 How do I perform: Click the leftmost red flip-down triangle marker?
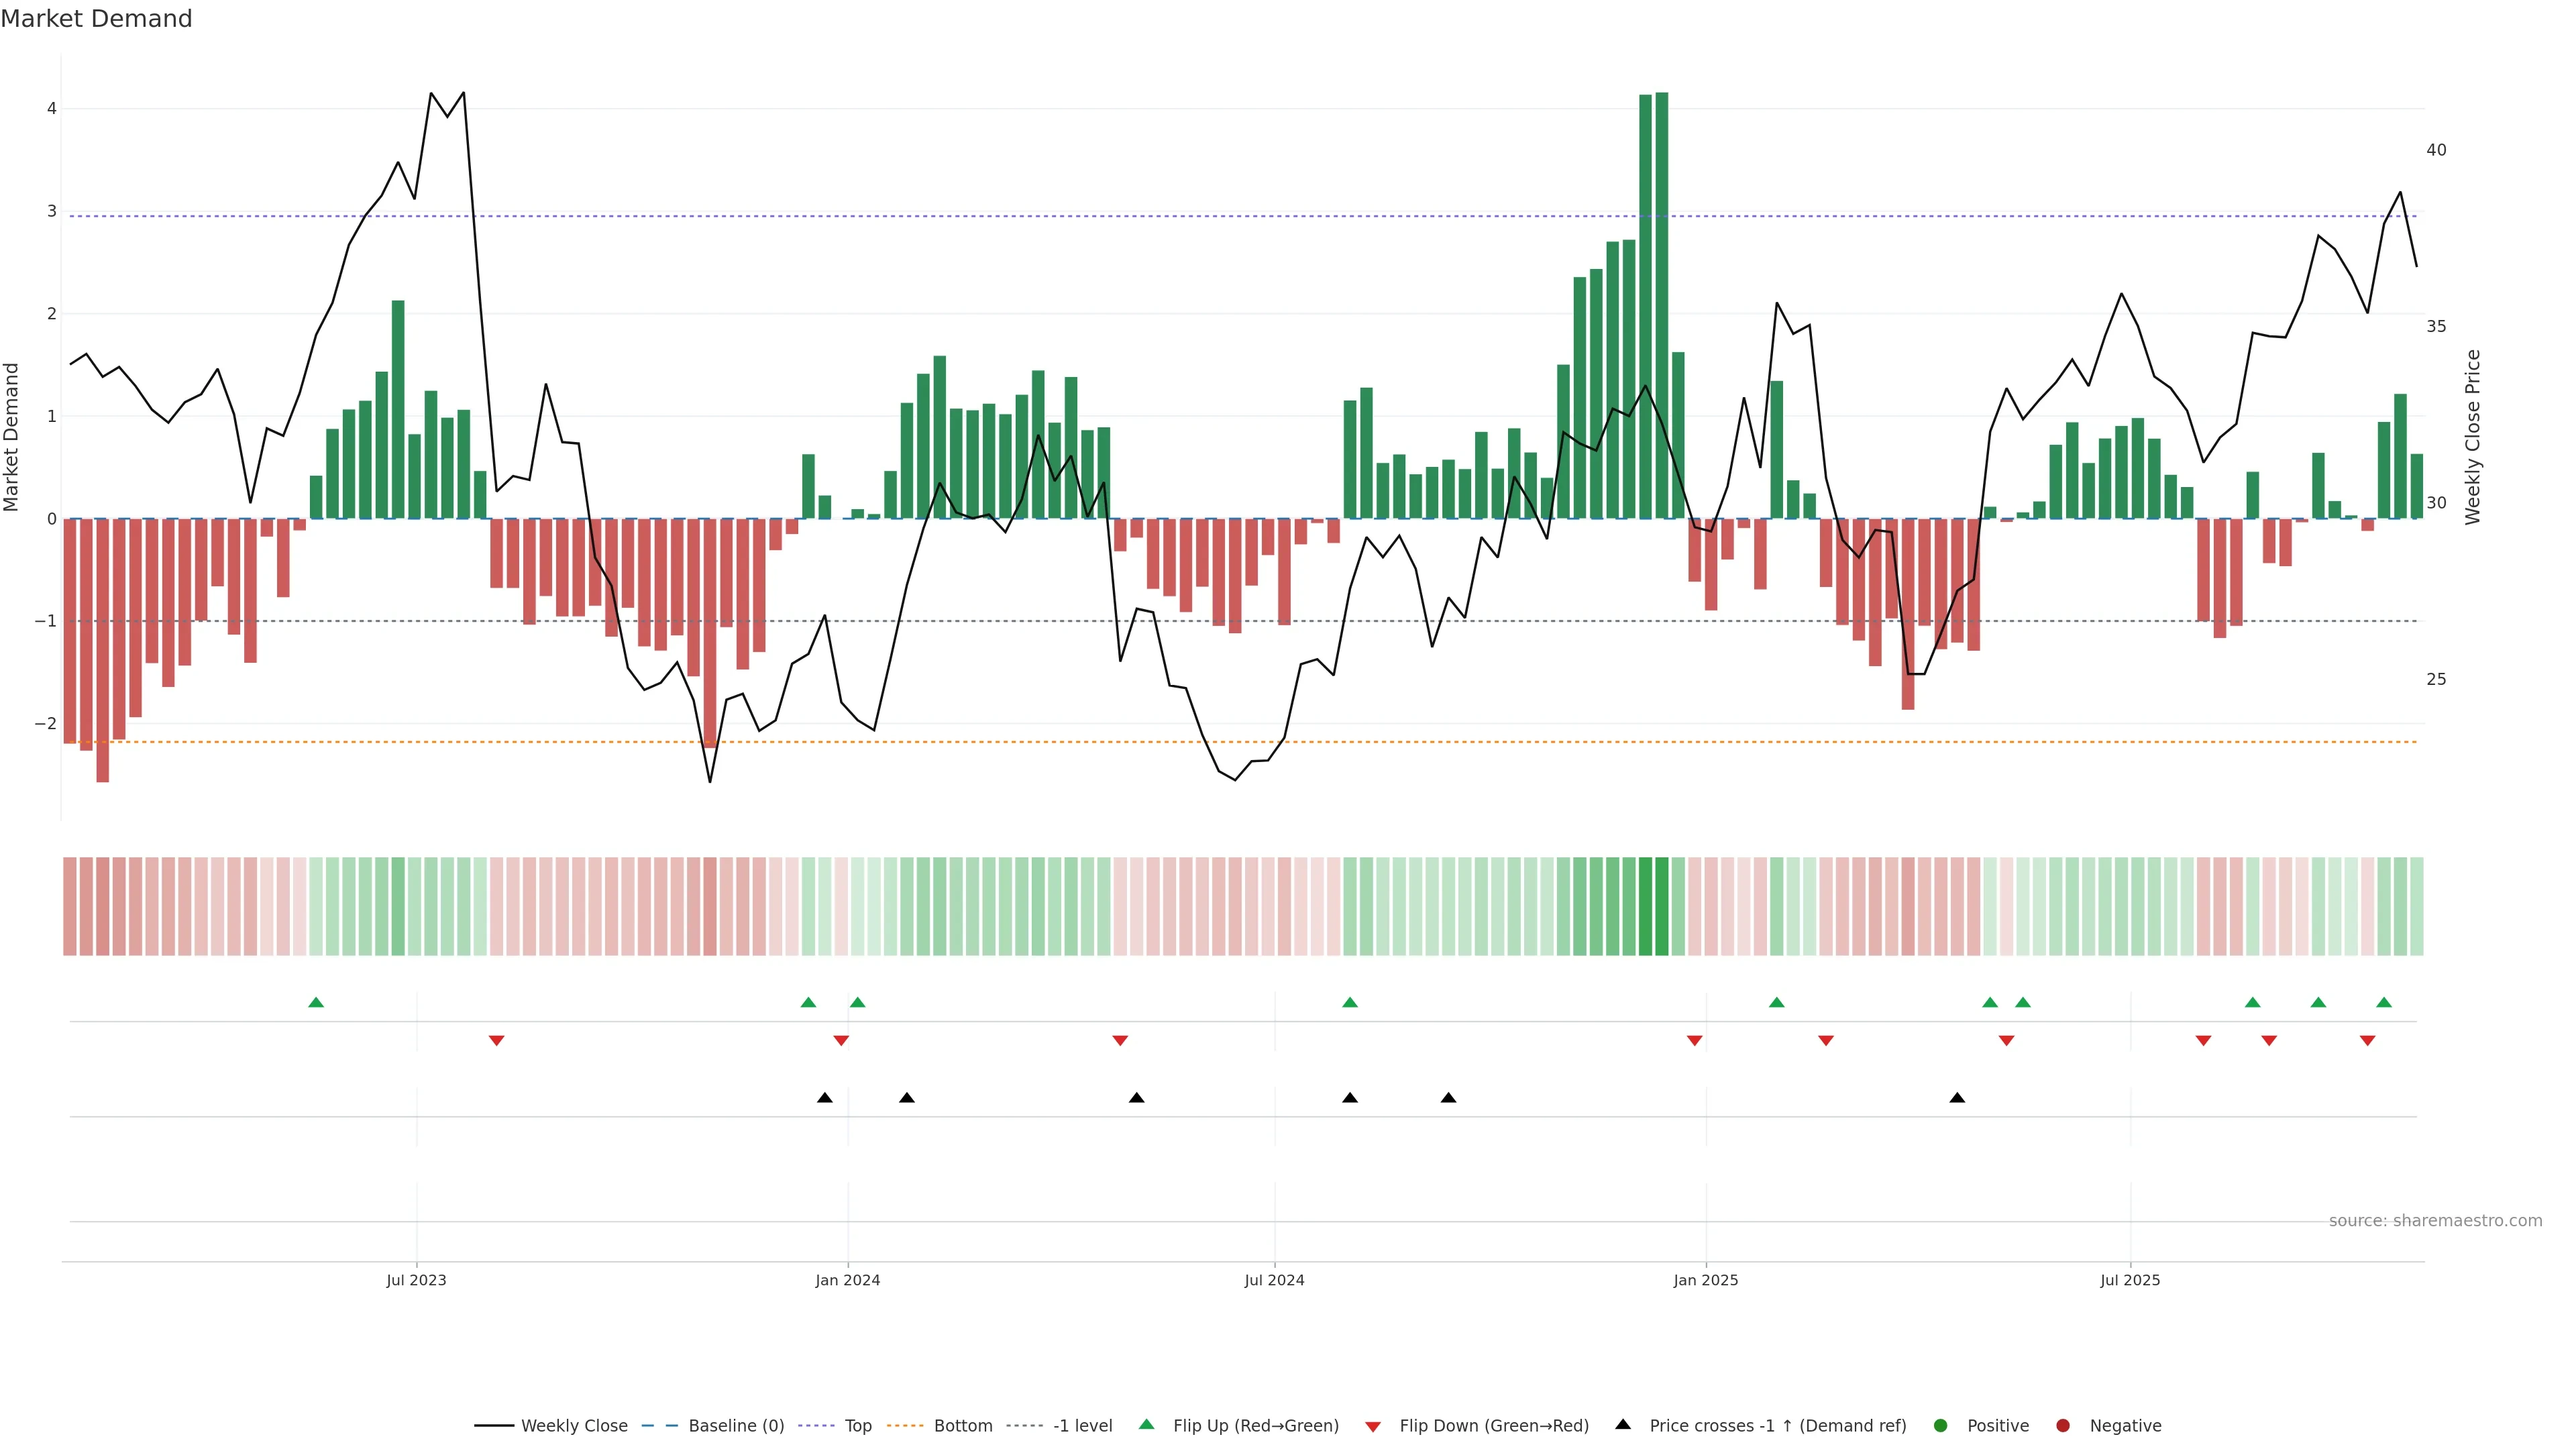496,1041
